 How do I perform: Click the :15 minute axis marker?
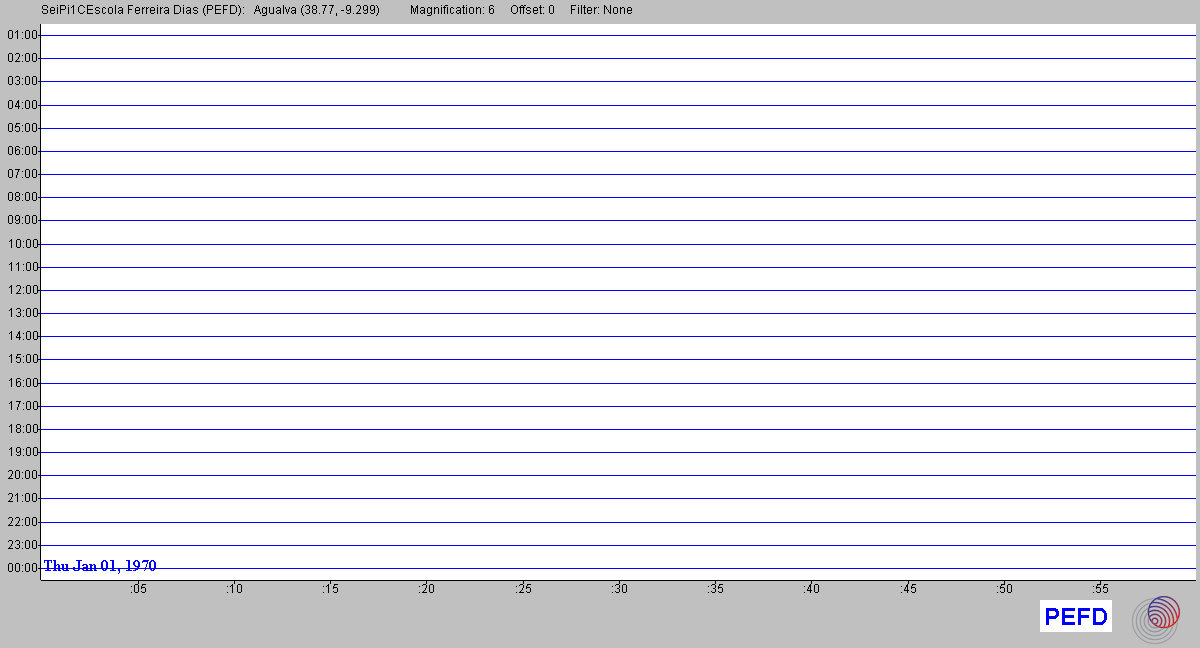tap(330, 589)
